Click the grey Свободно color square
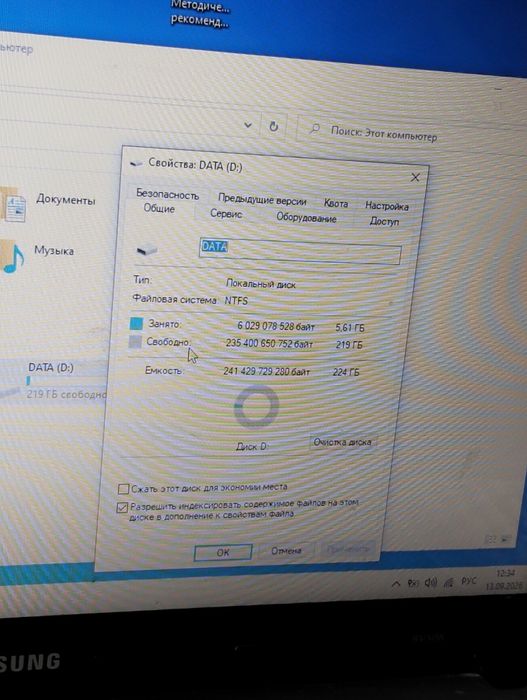This screenshot has width=527, height=700. (x=134, y=342)
